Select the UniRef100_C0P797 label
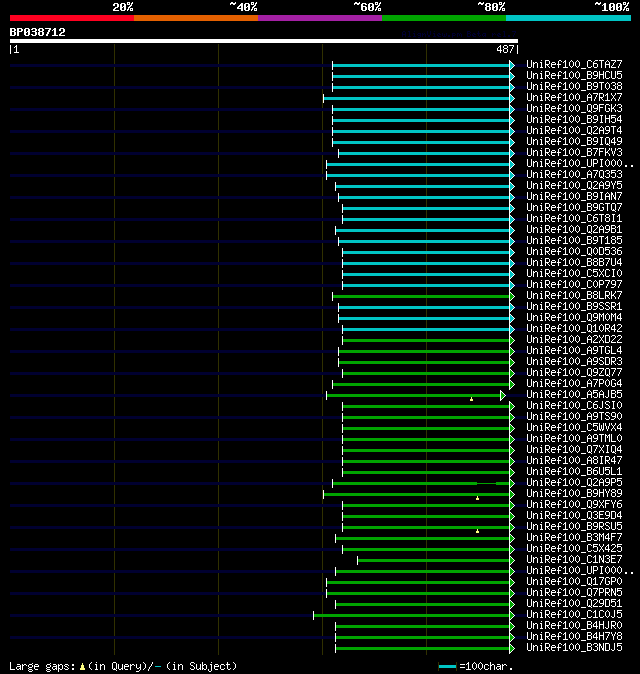640x674 pixels. click(574, 285)
